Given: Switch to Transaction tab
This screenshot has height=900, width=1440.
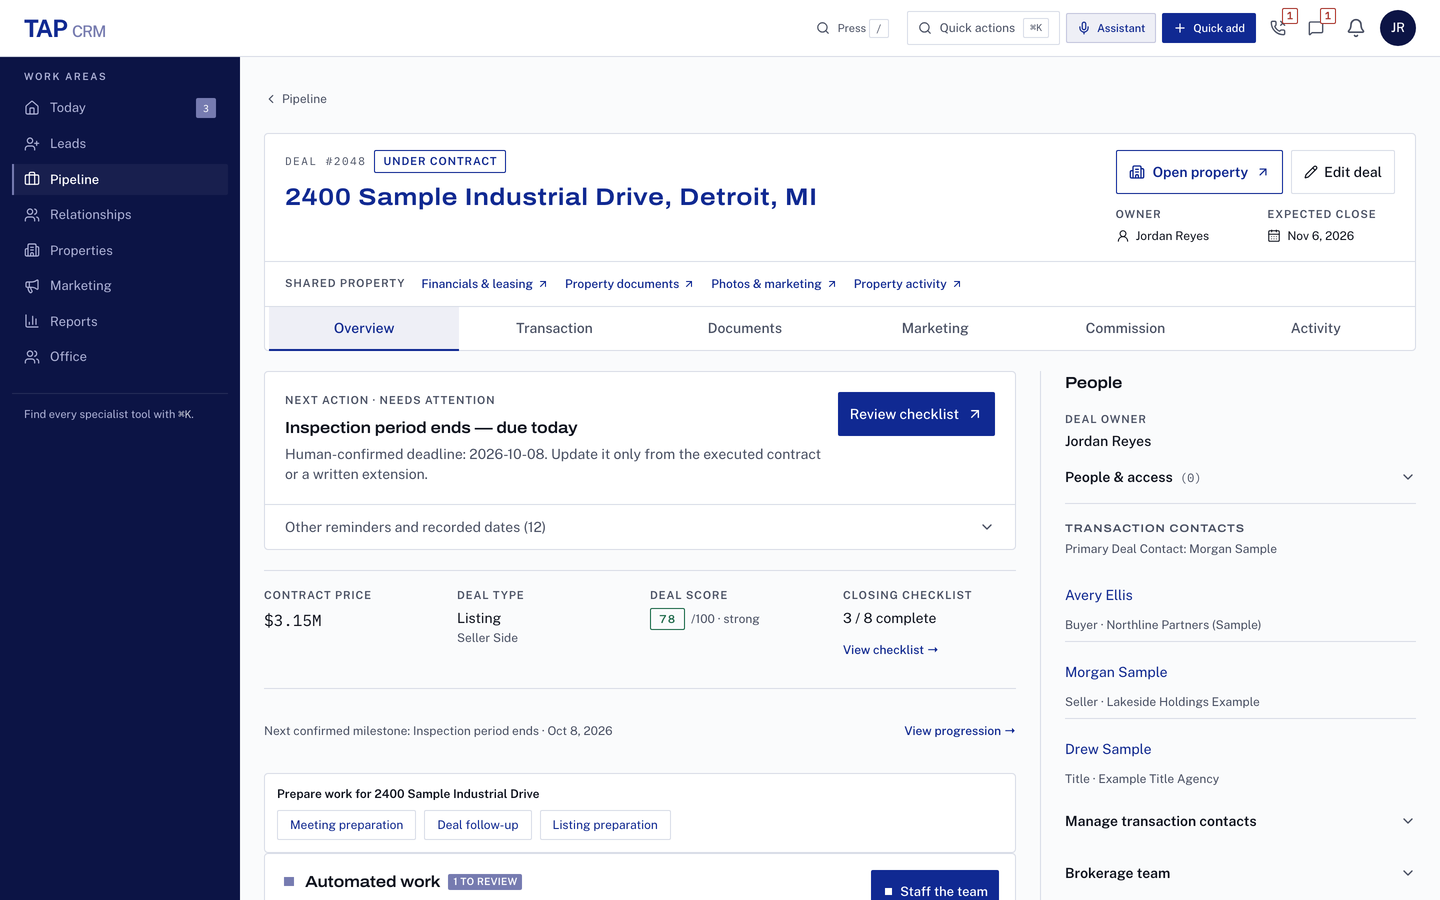Looking at the screenshot, I should point(554,328).
